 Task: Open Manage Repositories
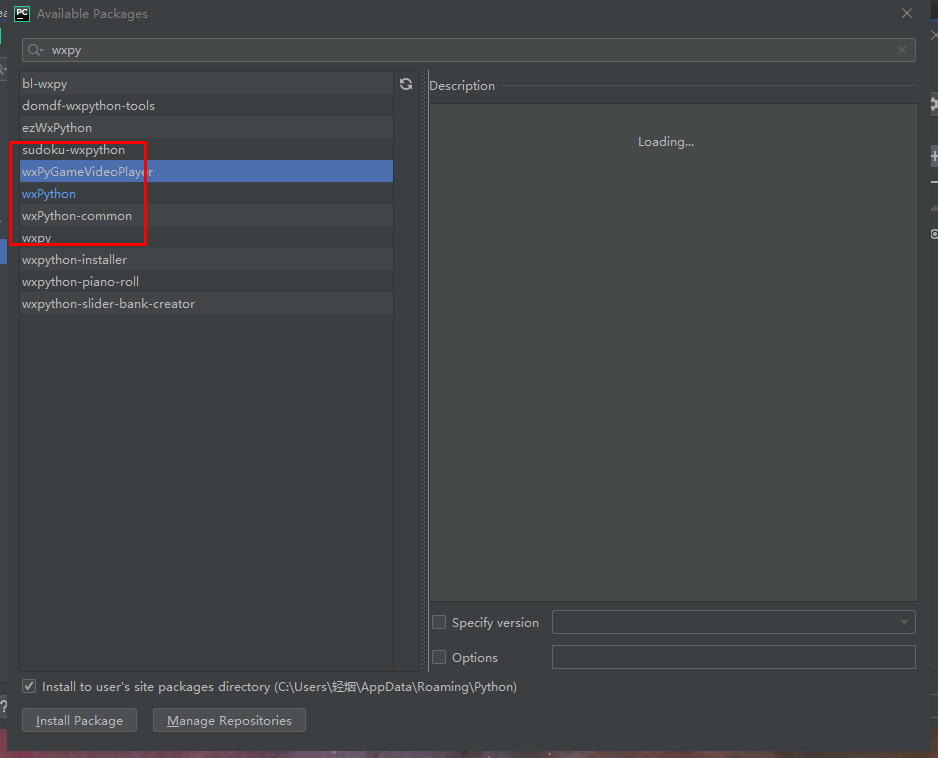coord(229,720)
